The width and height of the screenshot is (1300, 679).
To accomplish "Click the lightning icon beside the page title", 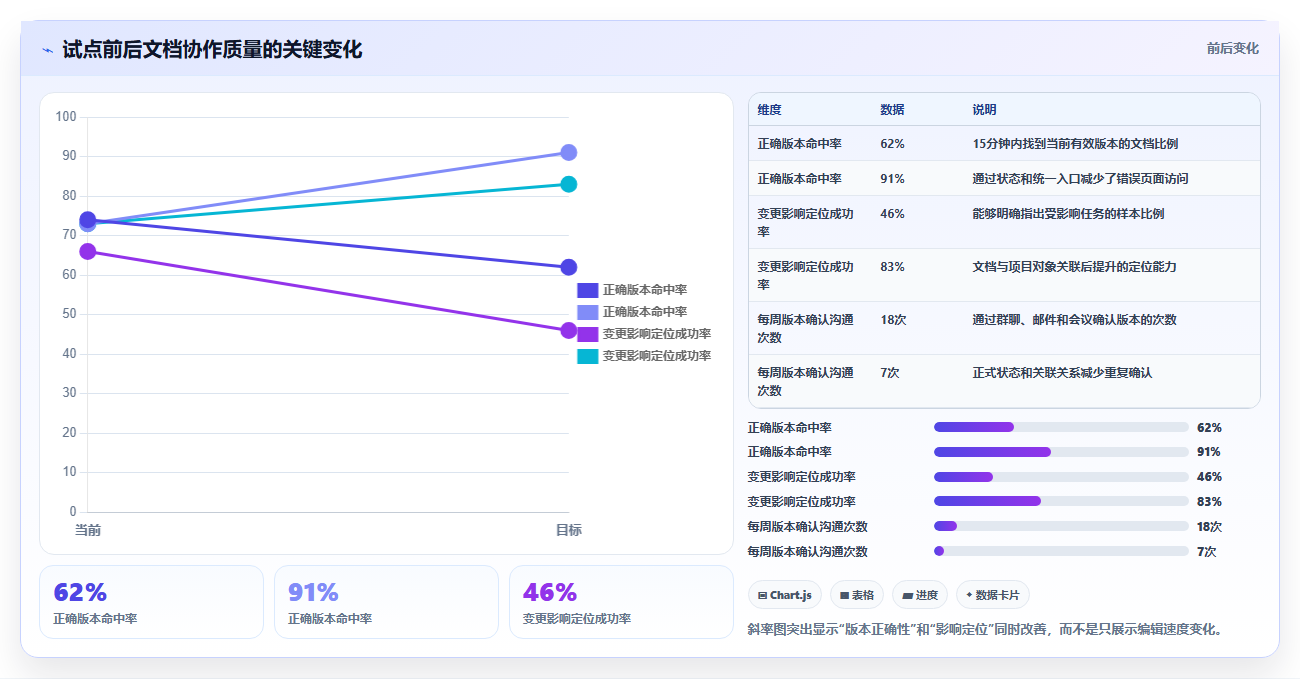I will coord(47,50).
